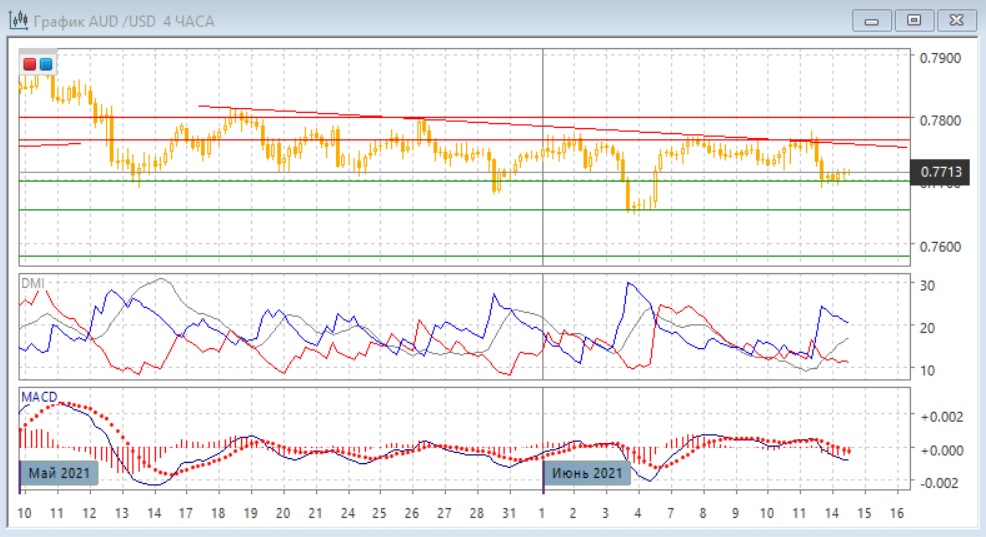The image size is (986, 537).
Task: Click the 0.7800 price axis label
Action: pos(940,121)
